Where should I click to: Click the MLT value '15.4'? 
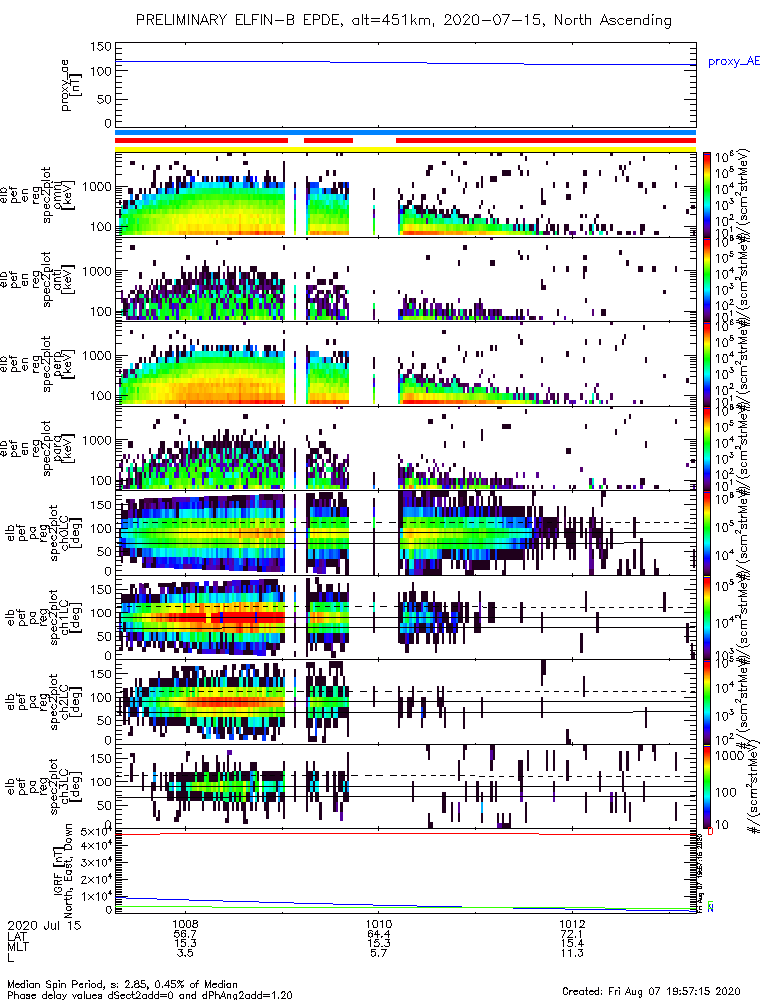coord(572,943)
